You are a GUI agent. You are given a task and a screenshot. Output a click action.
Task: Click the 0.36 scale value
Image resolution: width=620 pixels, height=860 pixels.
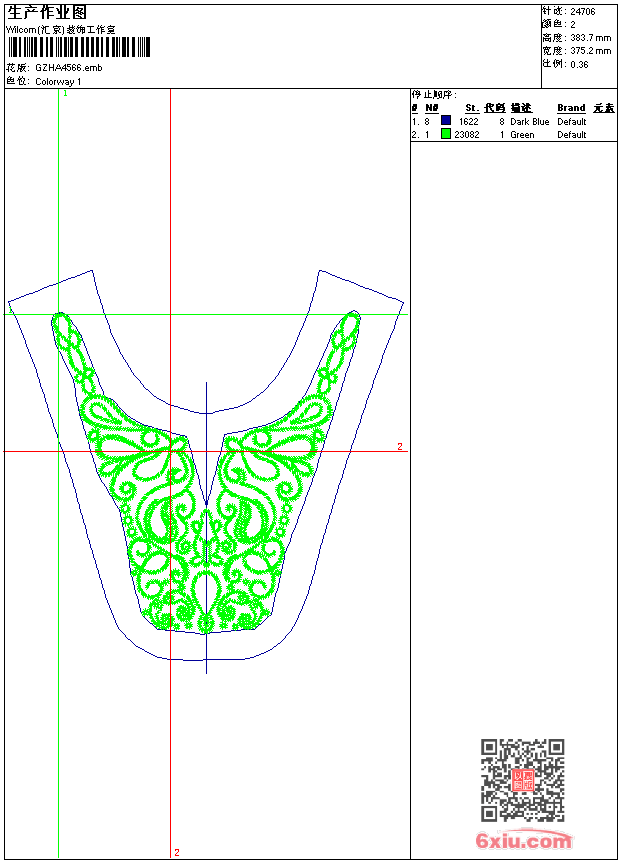pyautogui.click(x=579, y=64)
